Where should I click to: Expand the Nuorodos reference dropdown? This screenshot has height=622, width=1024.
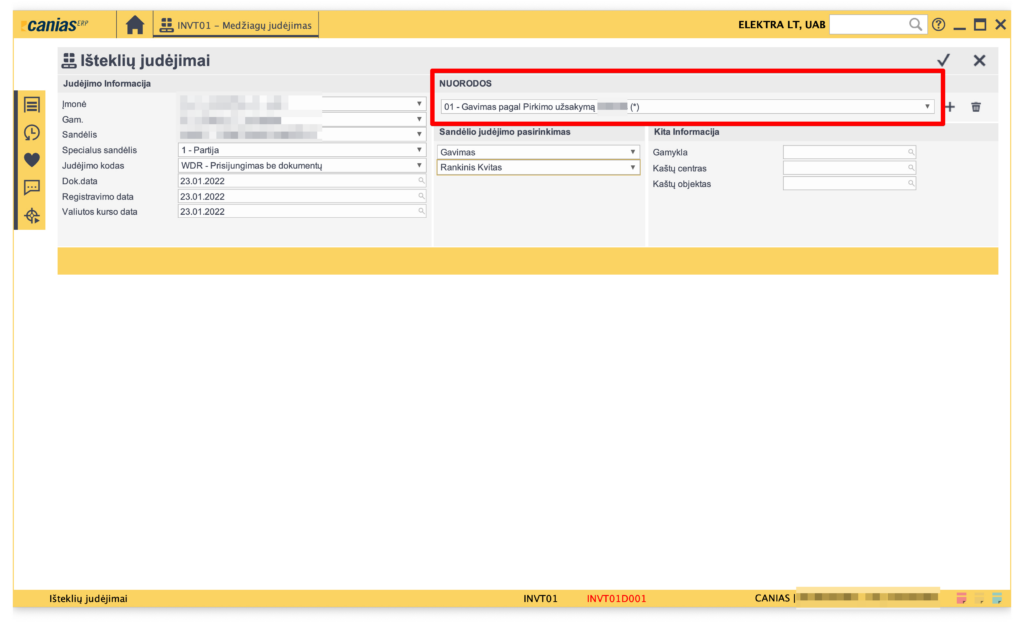tap(927, 106)
